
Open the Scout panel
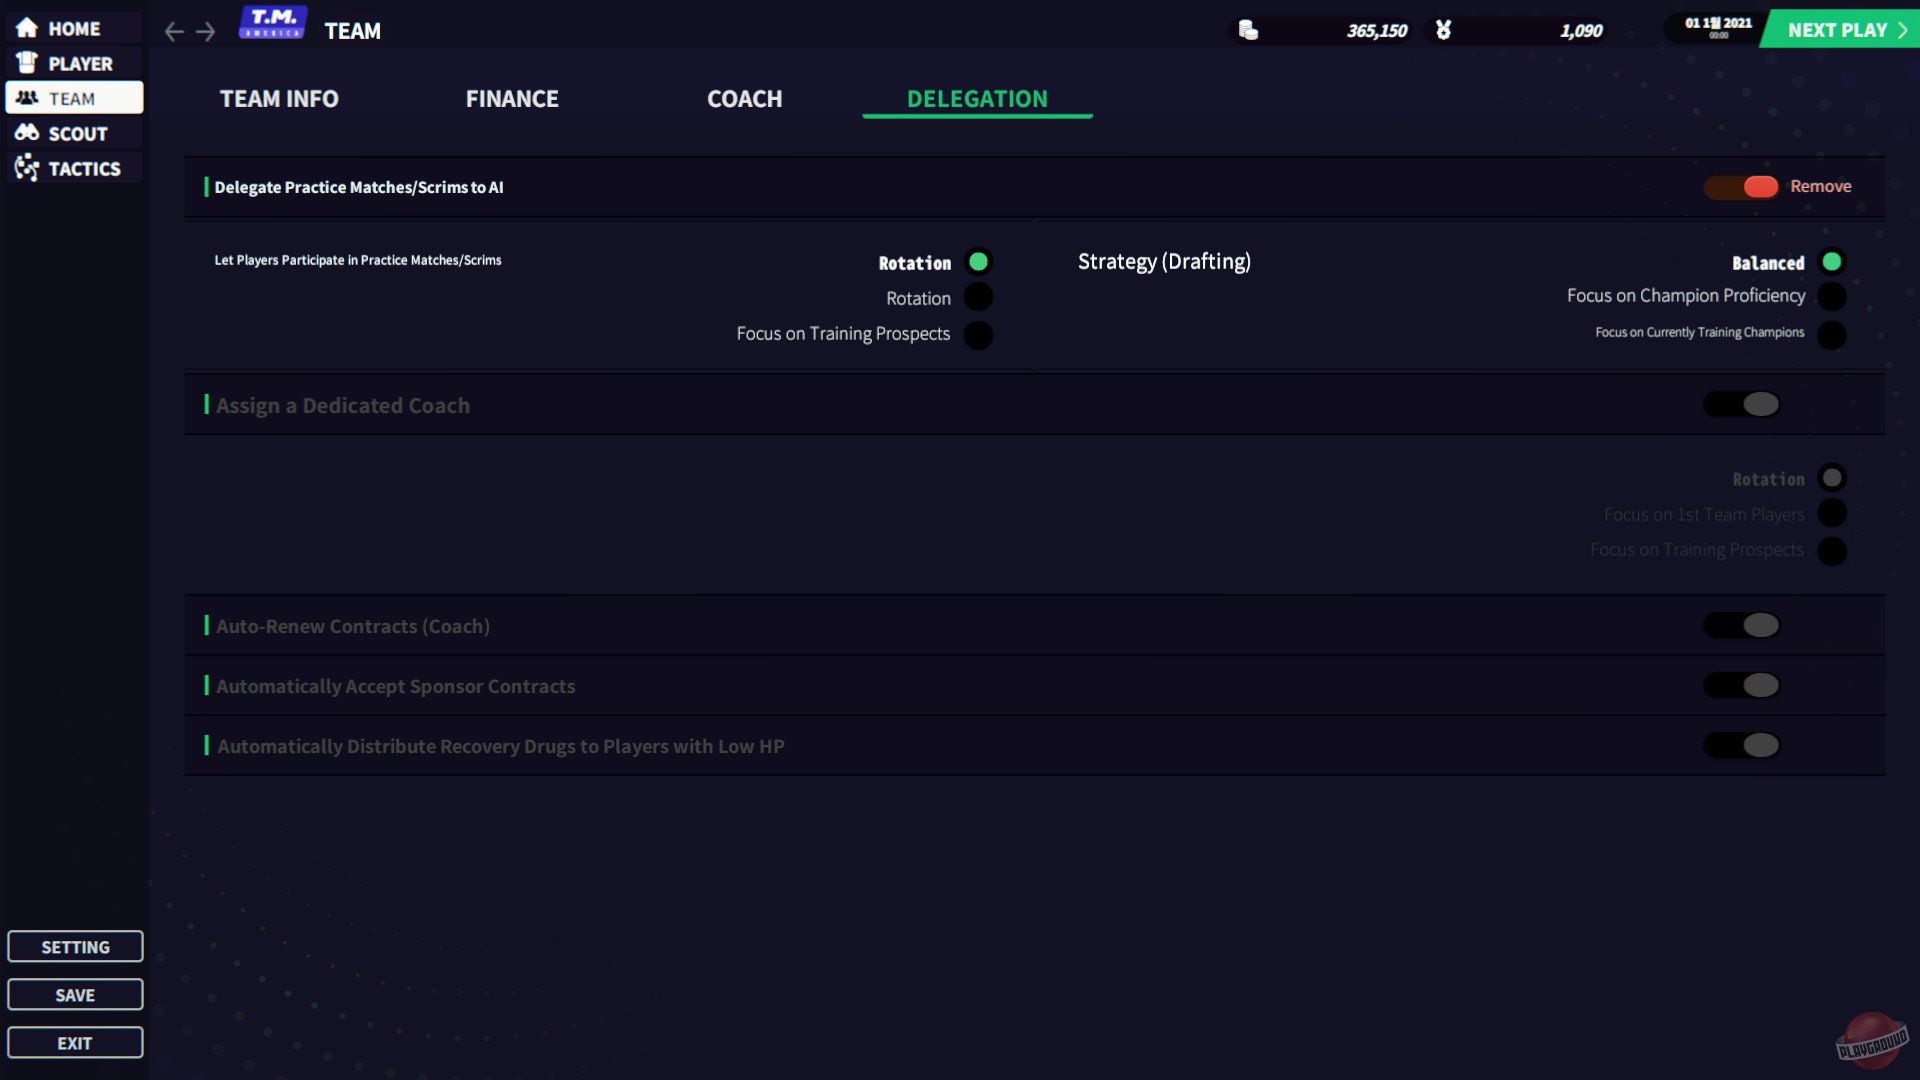click(75, 133)
